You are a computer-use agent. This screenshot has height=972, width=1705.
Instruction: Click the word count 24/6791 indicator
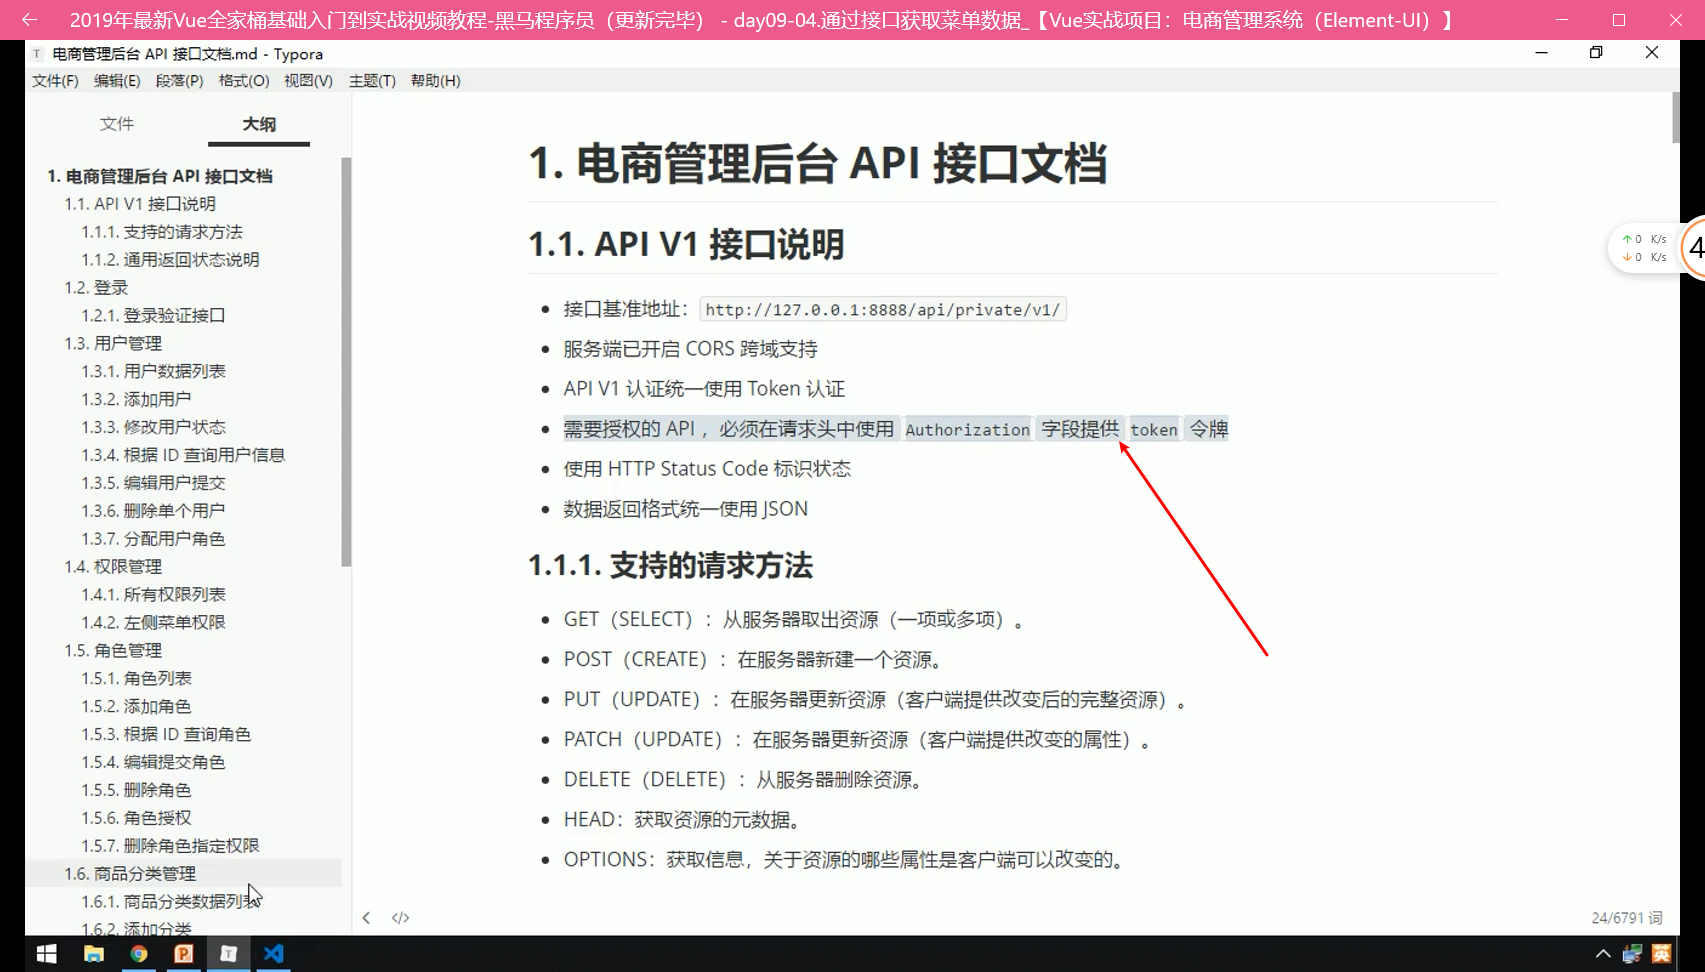pyautogui.click(x=1626, y=918)
